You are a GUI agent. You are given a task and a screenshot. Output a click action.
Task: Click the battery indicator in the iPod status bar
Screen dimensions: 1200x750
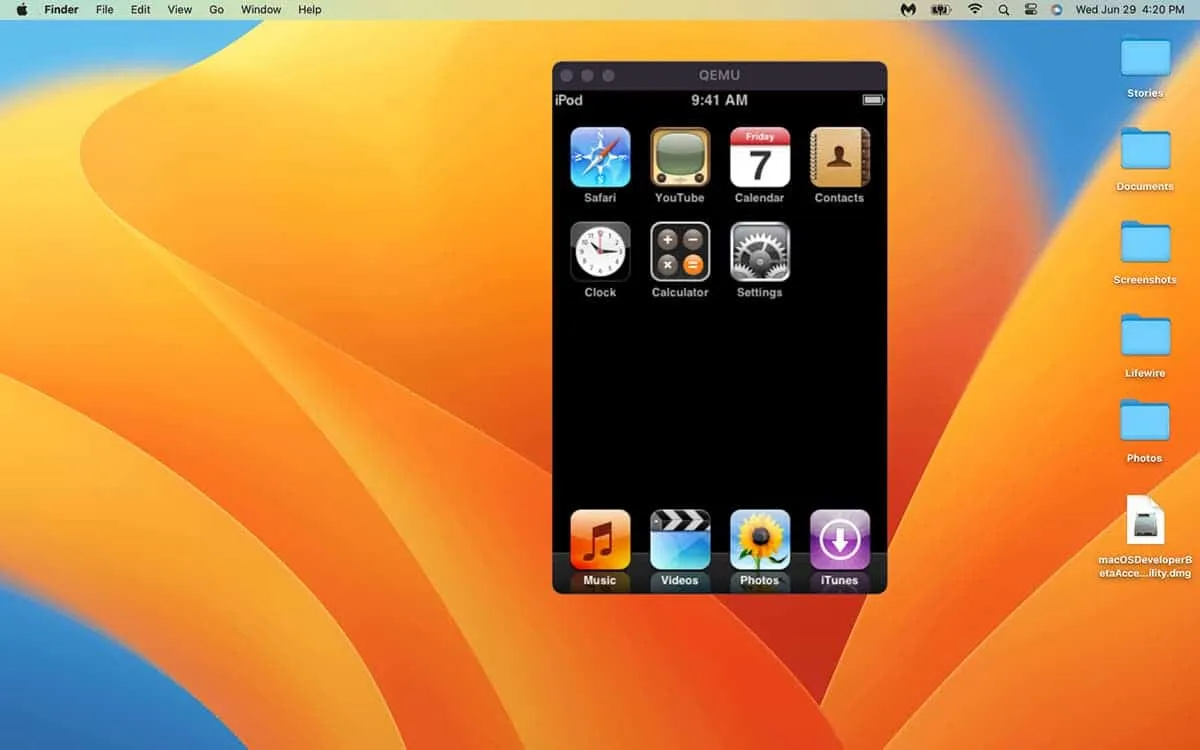870,100
